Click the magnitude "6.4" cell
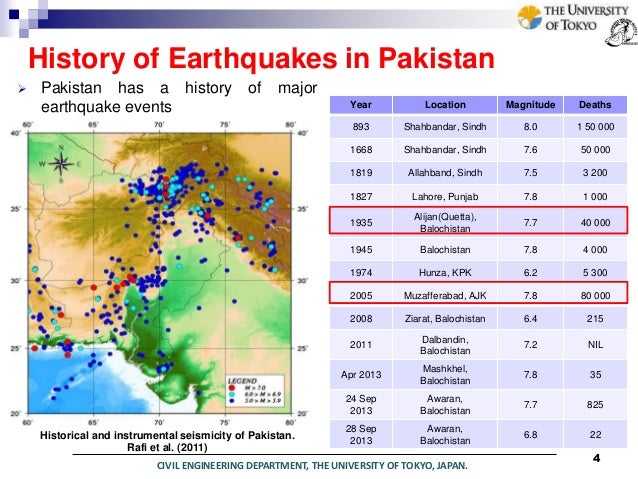 pyautogui.click(x=530, y=319)
